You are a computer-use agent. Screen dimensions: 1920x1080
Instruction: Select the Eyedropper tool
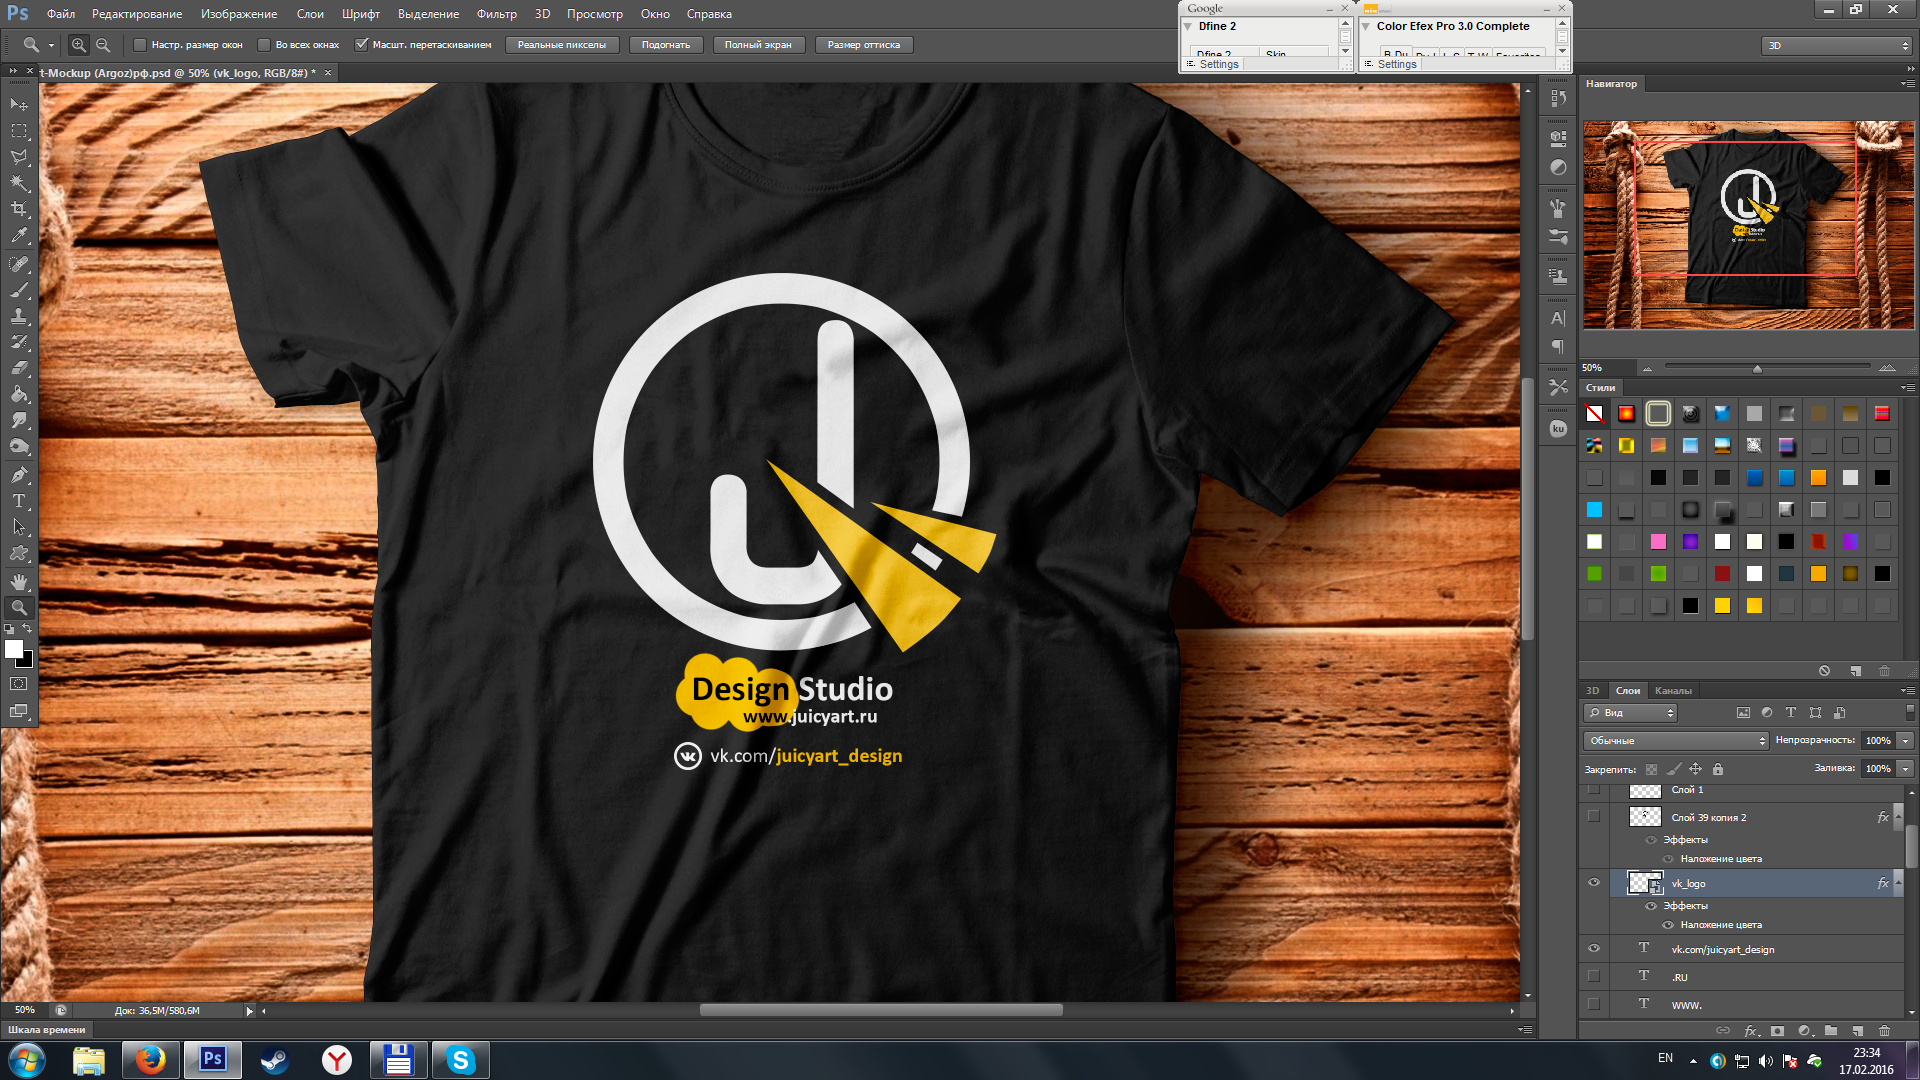[19, 236]
